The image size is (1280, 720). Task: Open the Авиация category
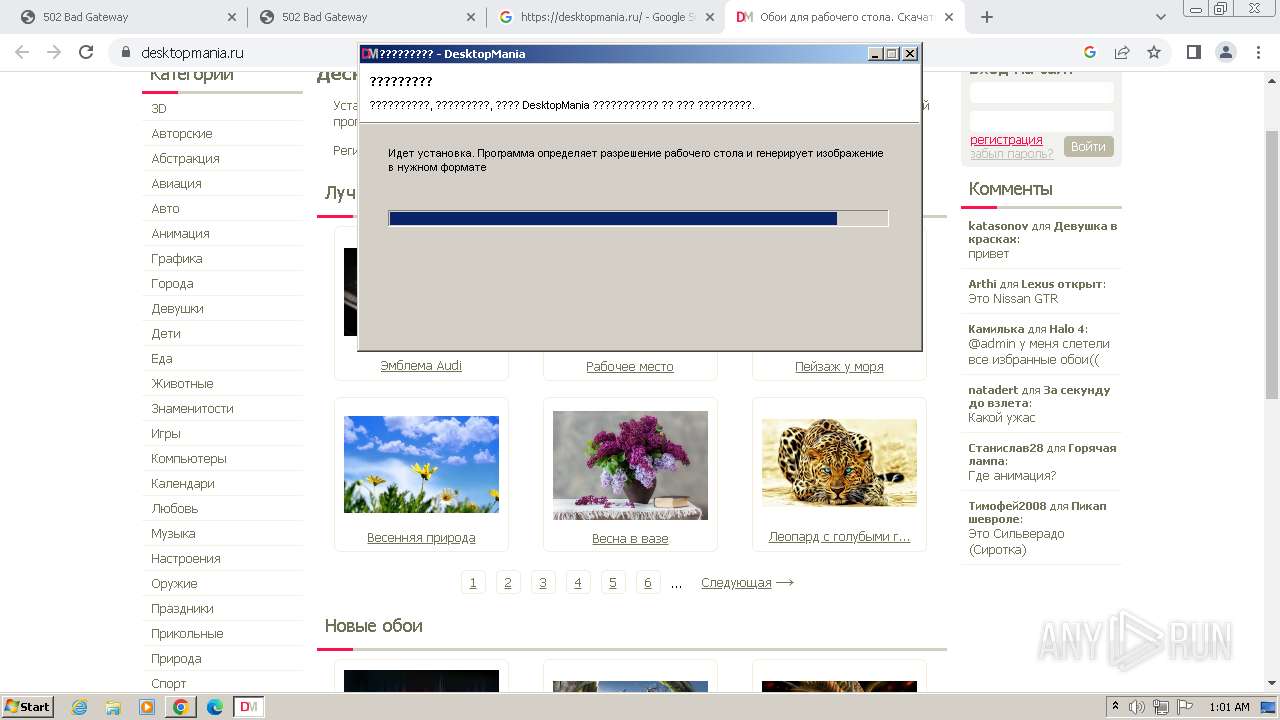tap(176, 183)
